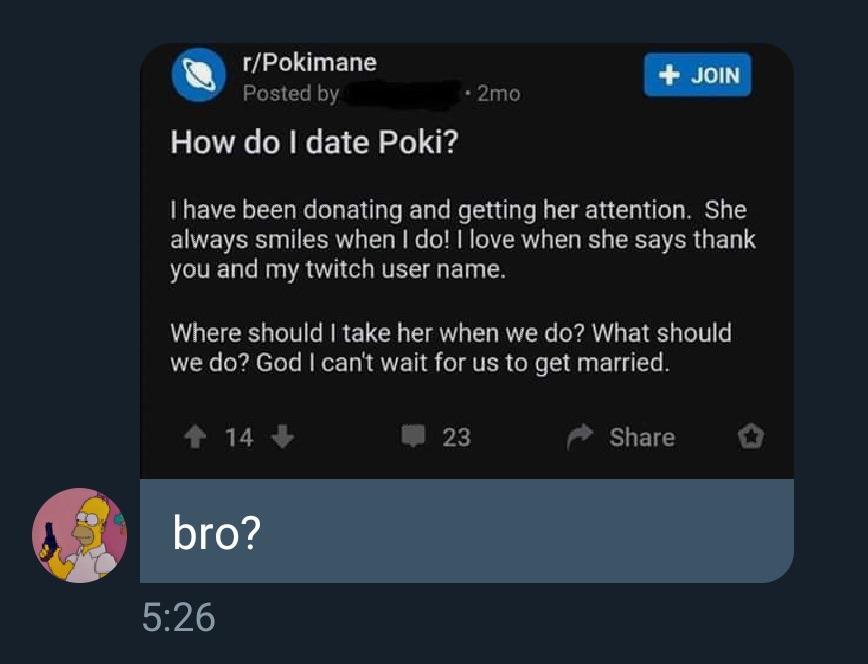Upvote the 'How do I date Poki?' post
868x664 pixels.
tap(195, 437)
